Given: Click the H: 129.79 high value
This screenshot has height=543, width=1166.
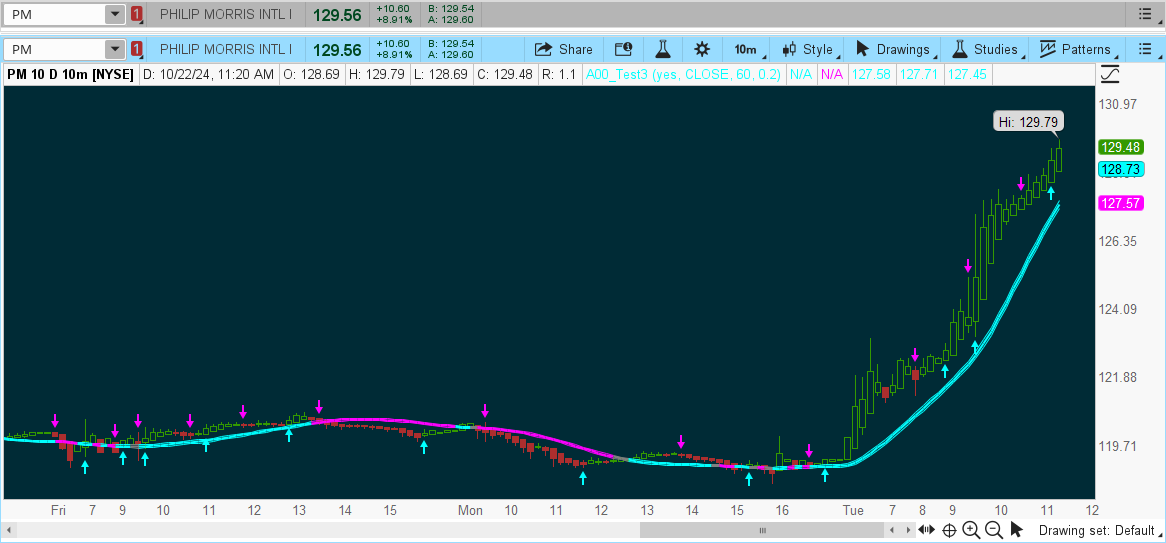Looking at the screenshot, I should click(x=377, y=74).
